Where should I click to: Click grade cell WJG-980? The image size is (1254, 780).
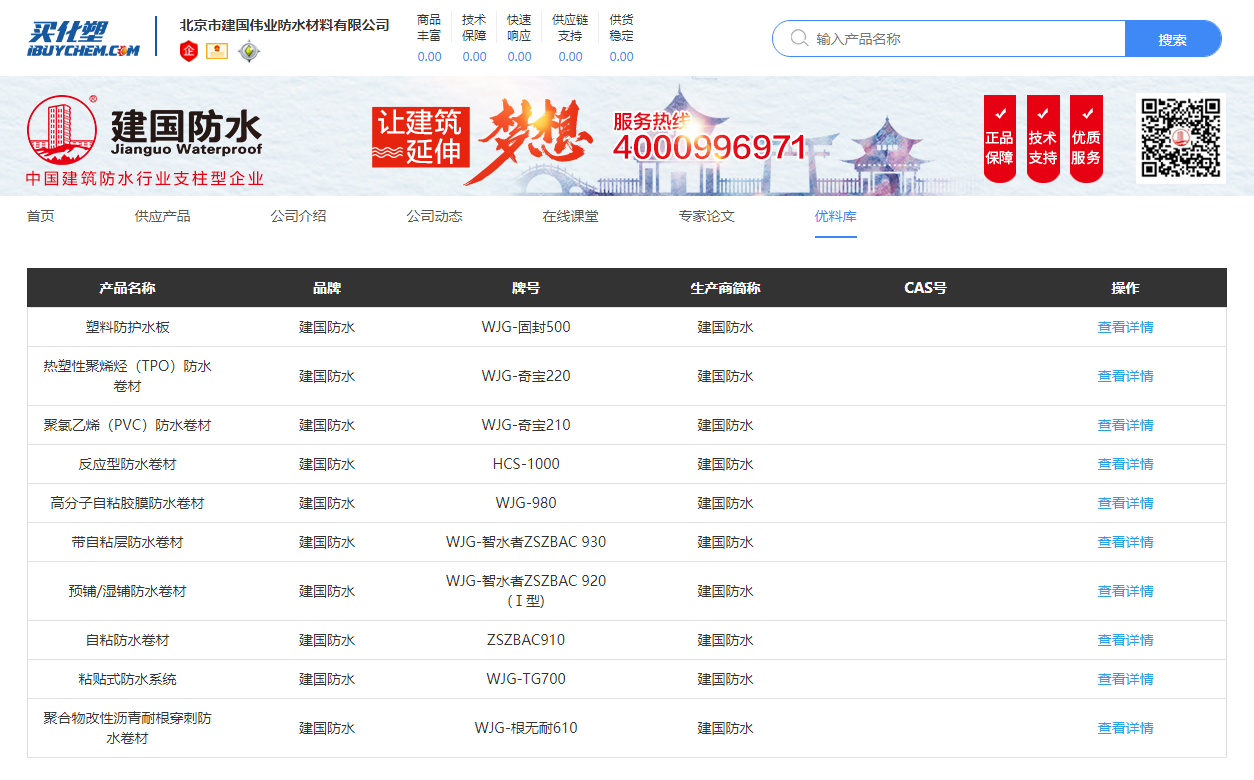[x=526, y=503]
